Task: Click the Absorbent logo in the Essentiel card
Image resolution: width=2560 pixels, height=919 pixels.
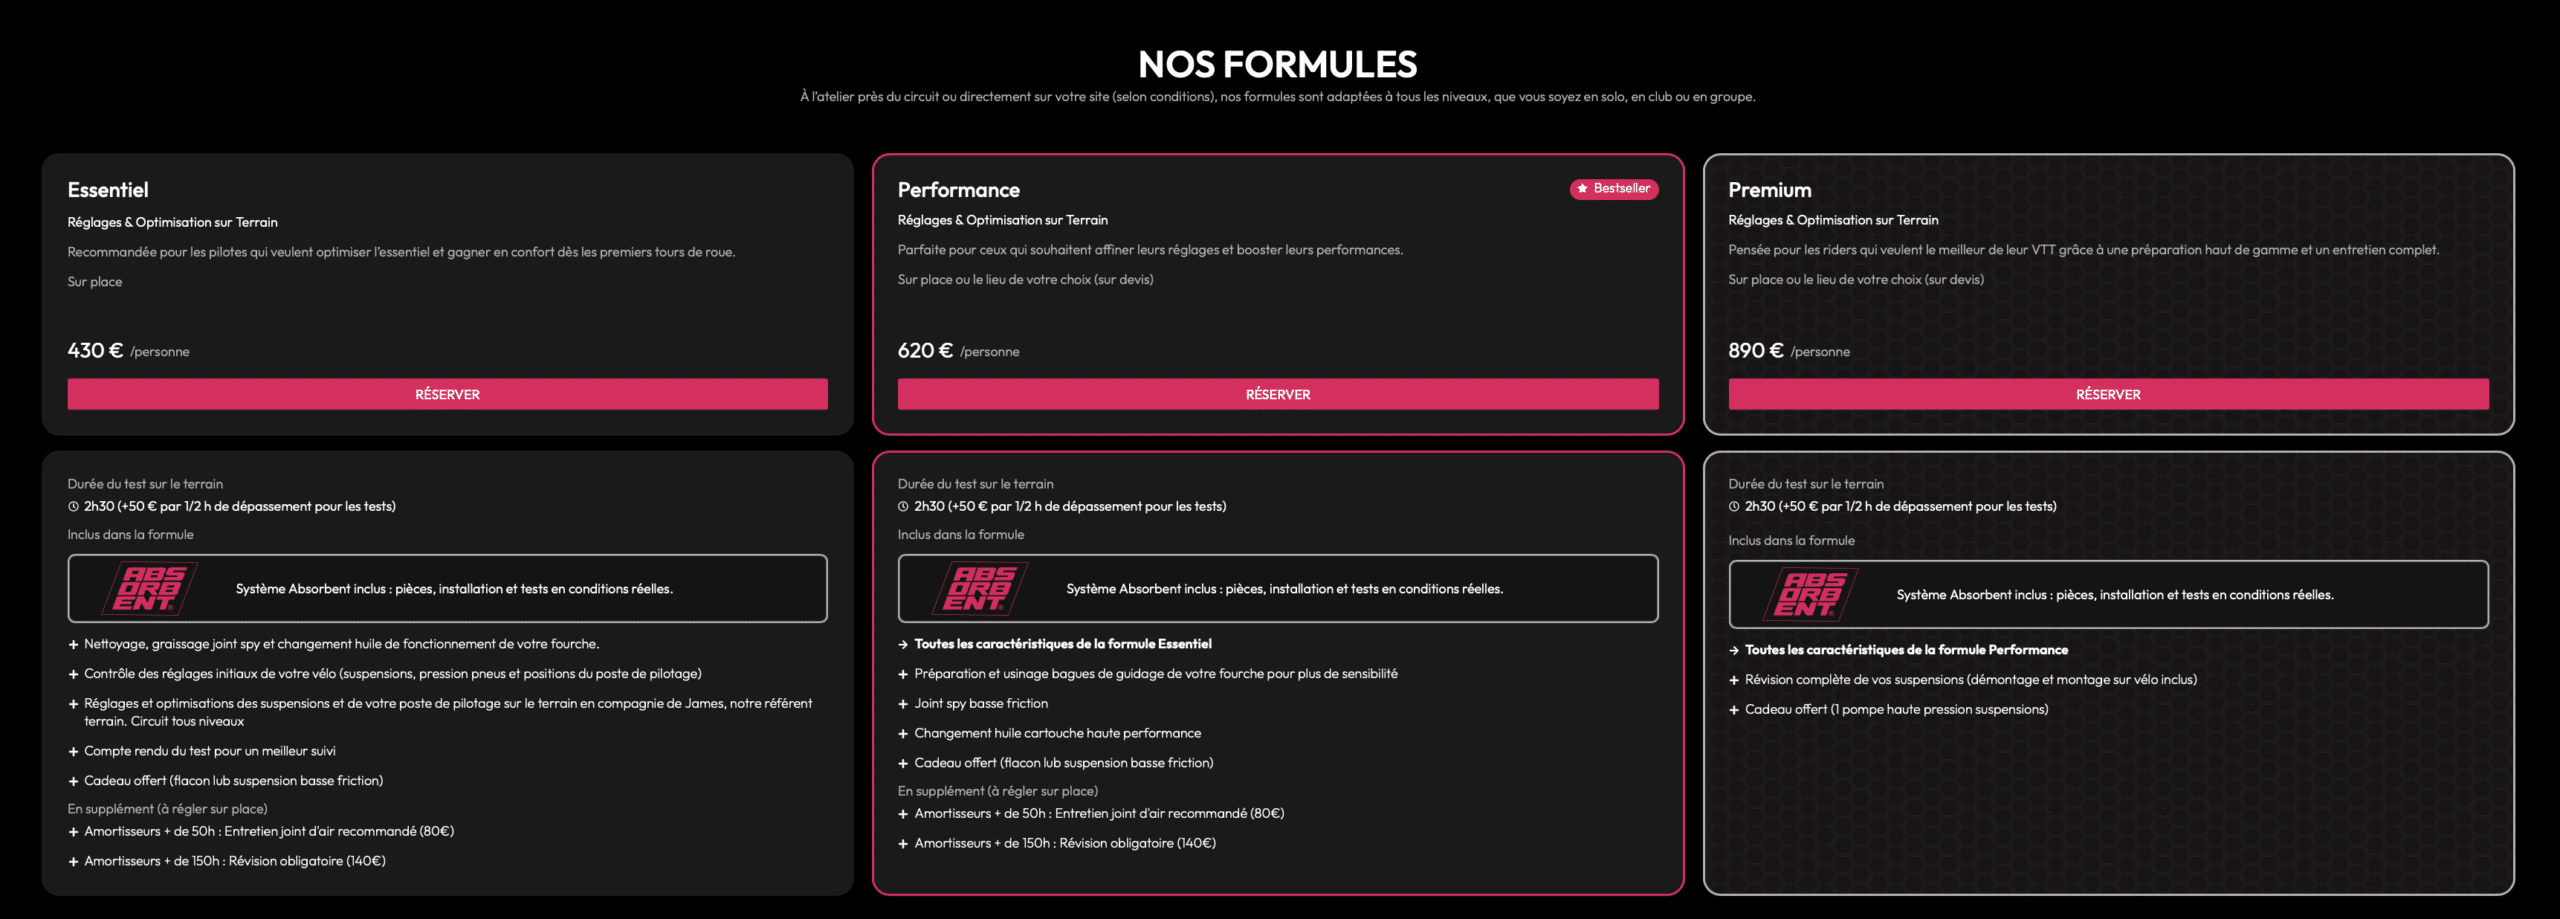Action: pos(150,588)
